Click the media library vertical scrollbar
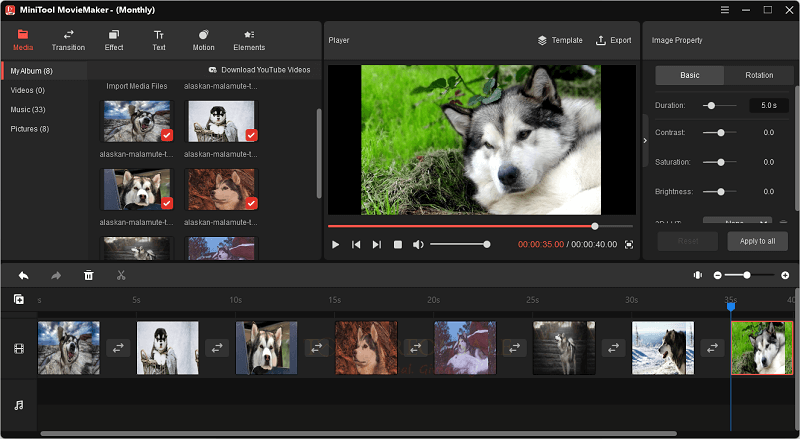 [x=319, y=153]
